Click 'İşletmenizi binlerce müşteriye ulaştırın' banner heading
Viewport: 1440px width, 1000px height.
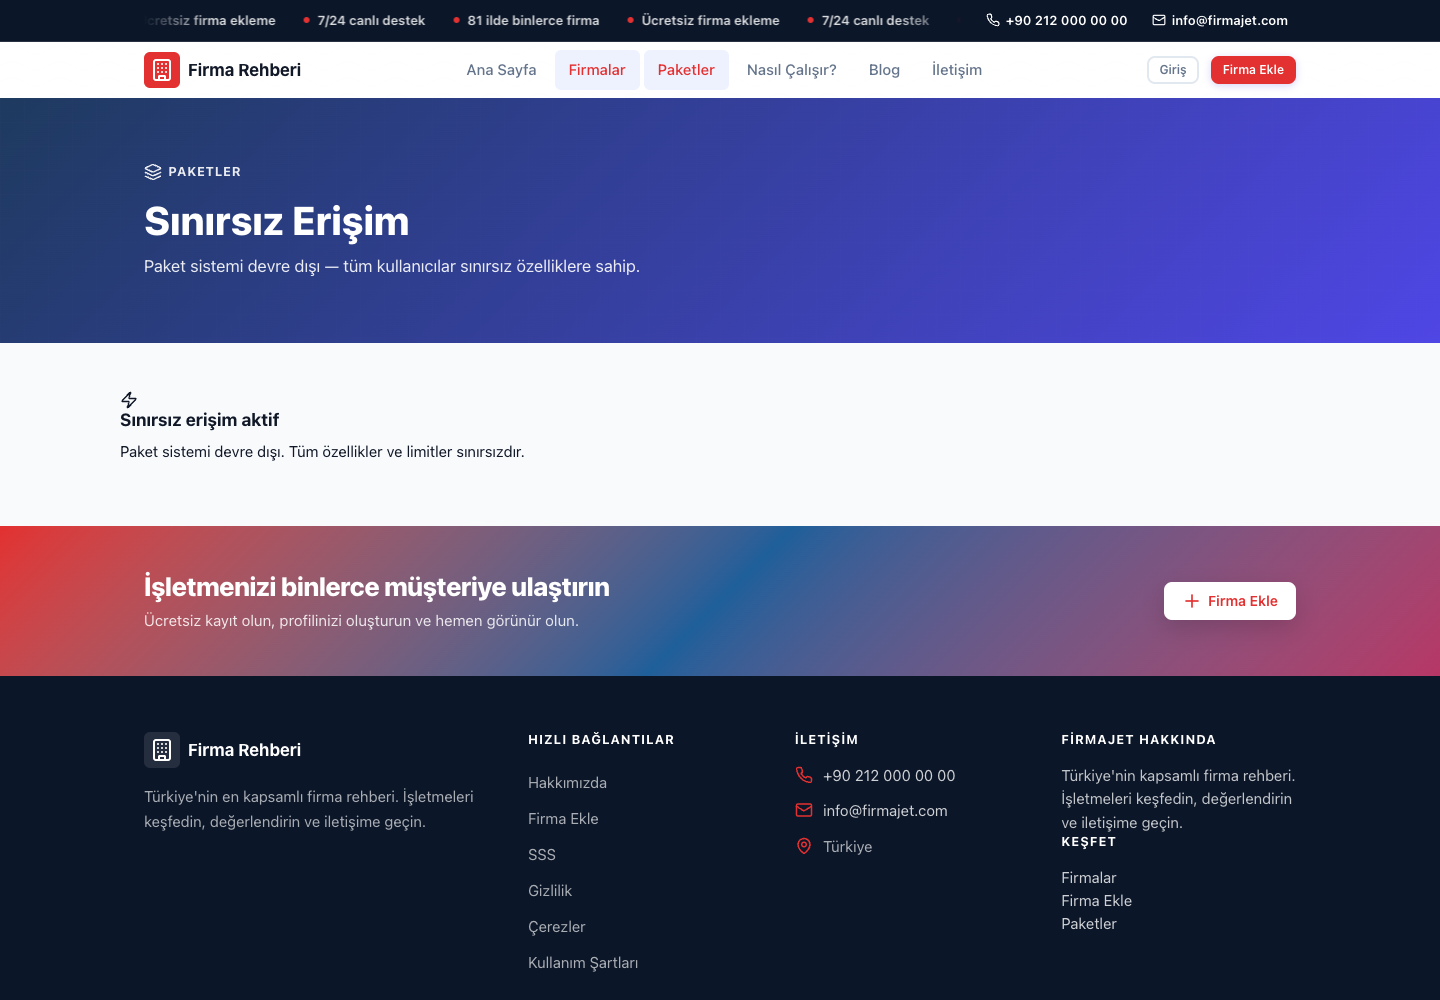377,587
